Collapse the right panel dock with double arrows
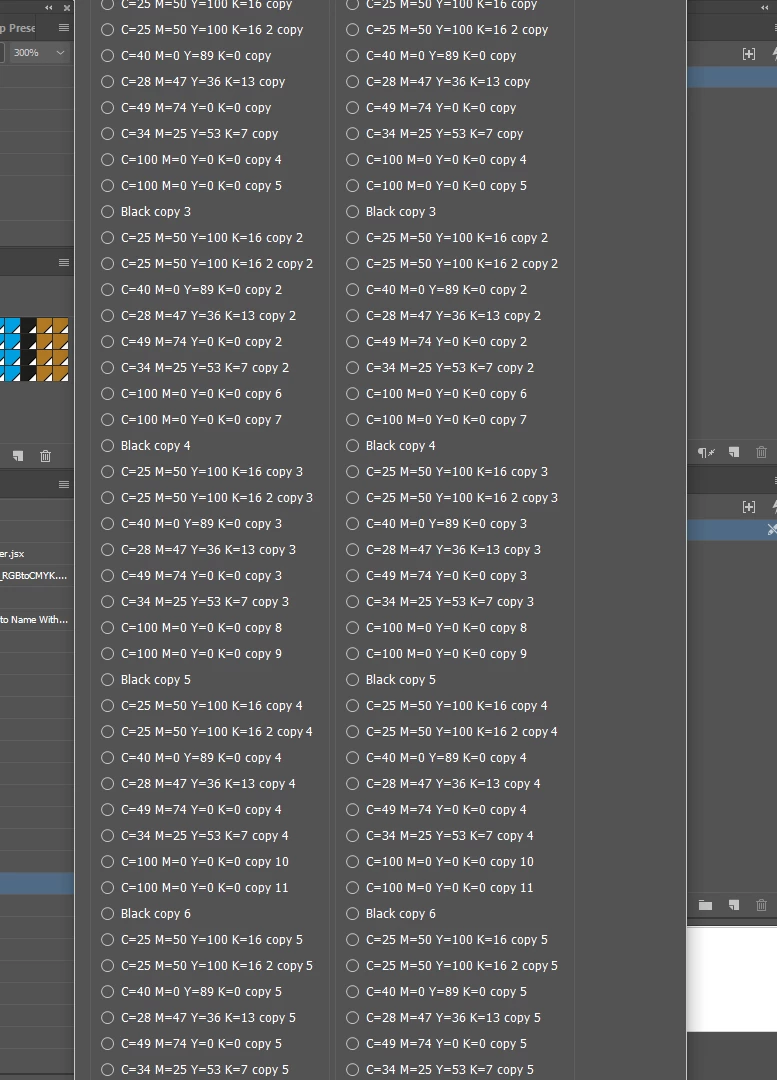 765,8
